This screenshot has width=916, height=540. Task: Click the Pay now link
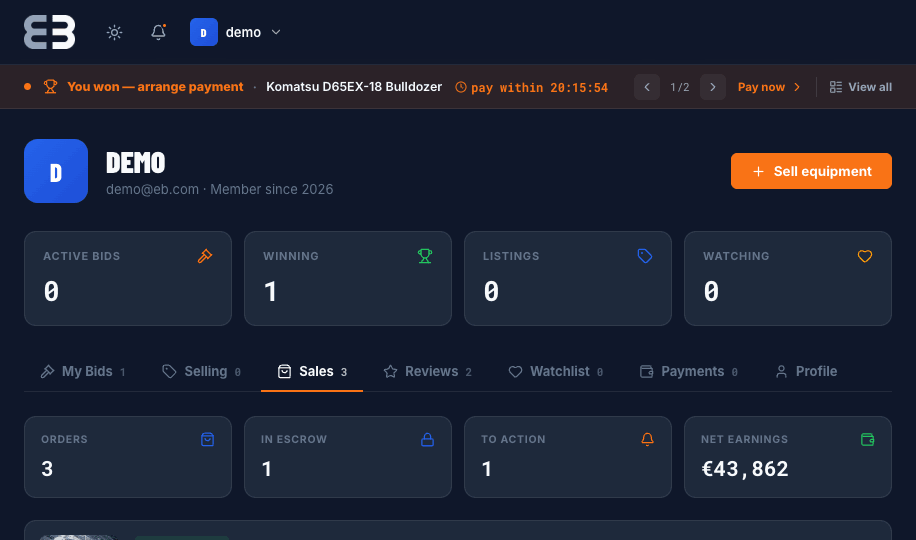[769, 87]
